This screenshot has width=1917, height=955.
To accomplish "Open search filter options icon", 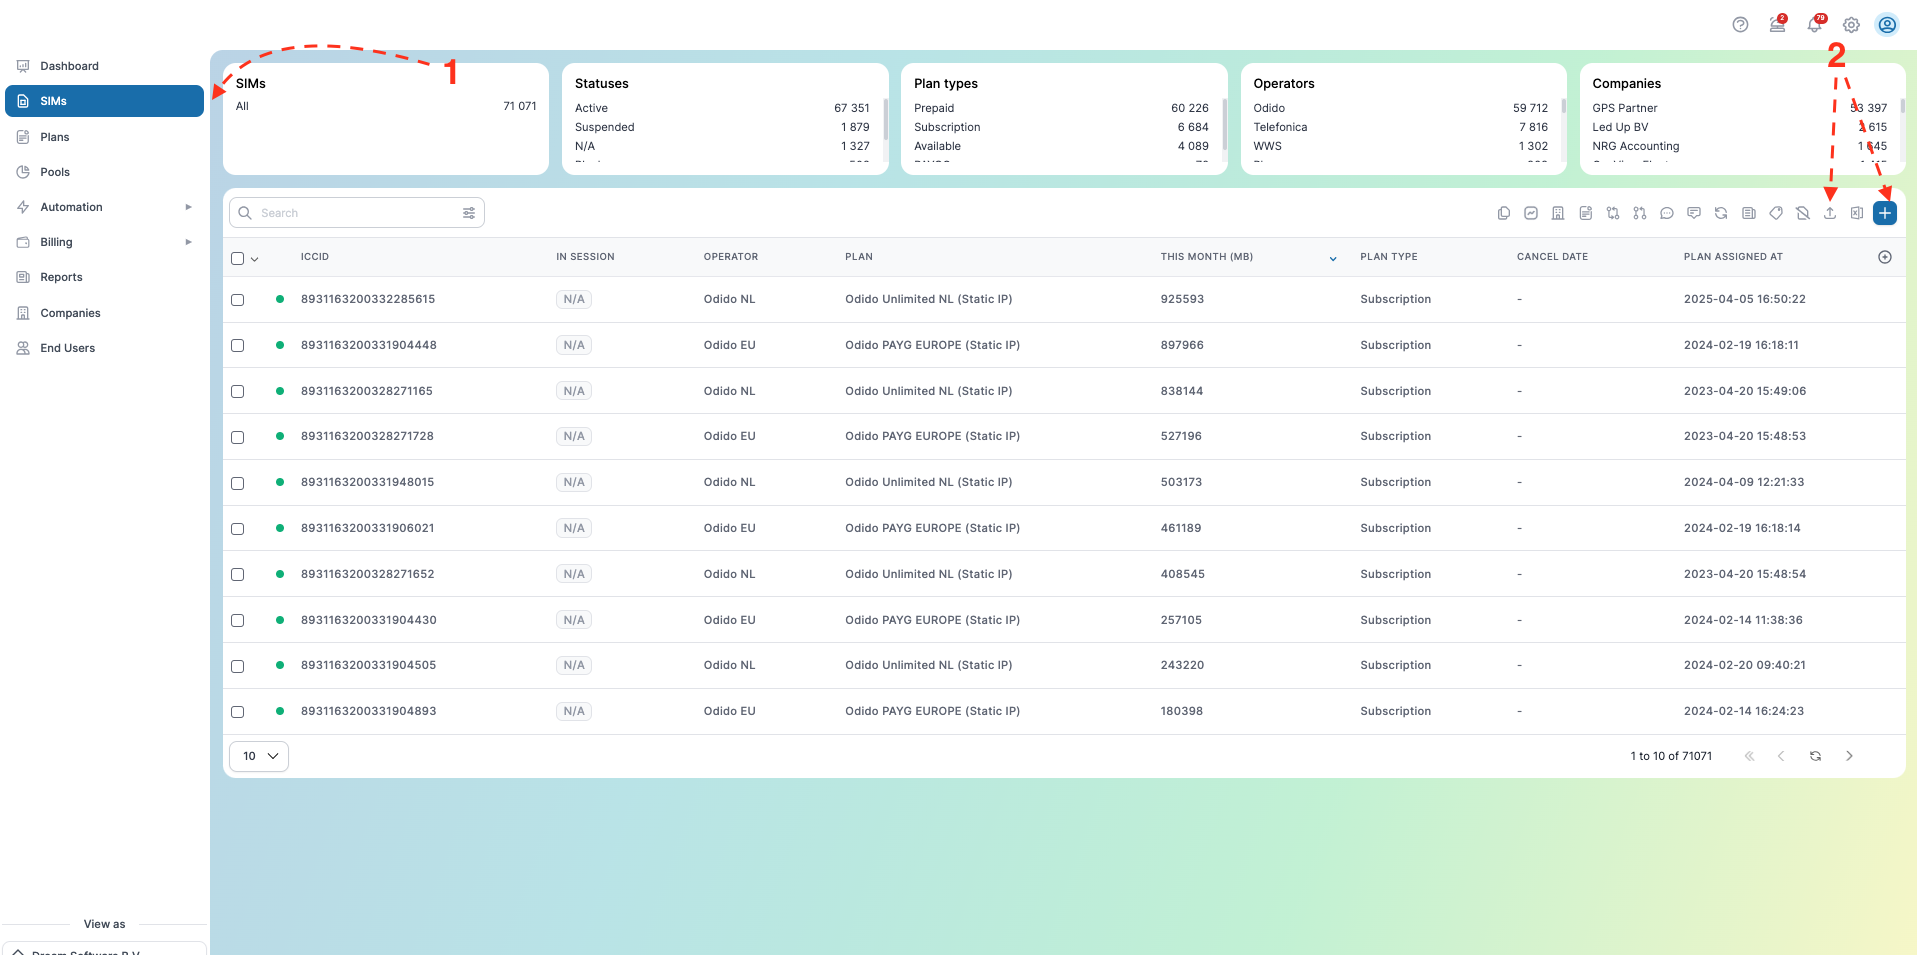I will [469, 213].
